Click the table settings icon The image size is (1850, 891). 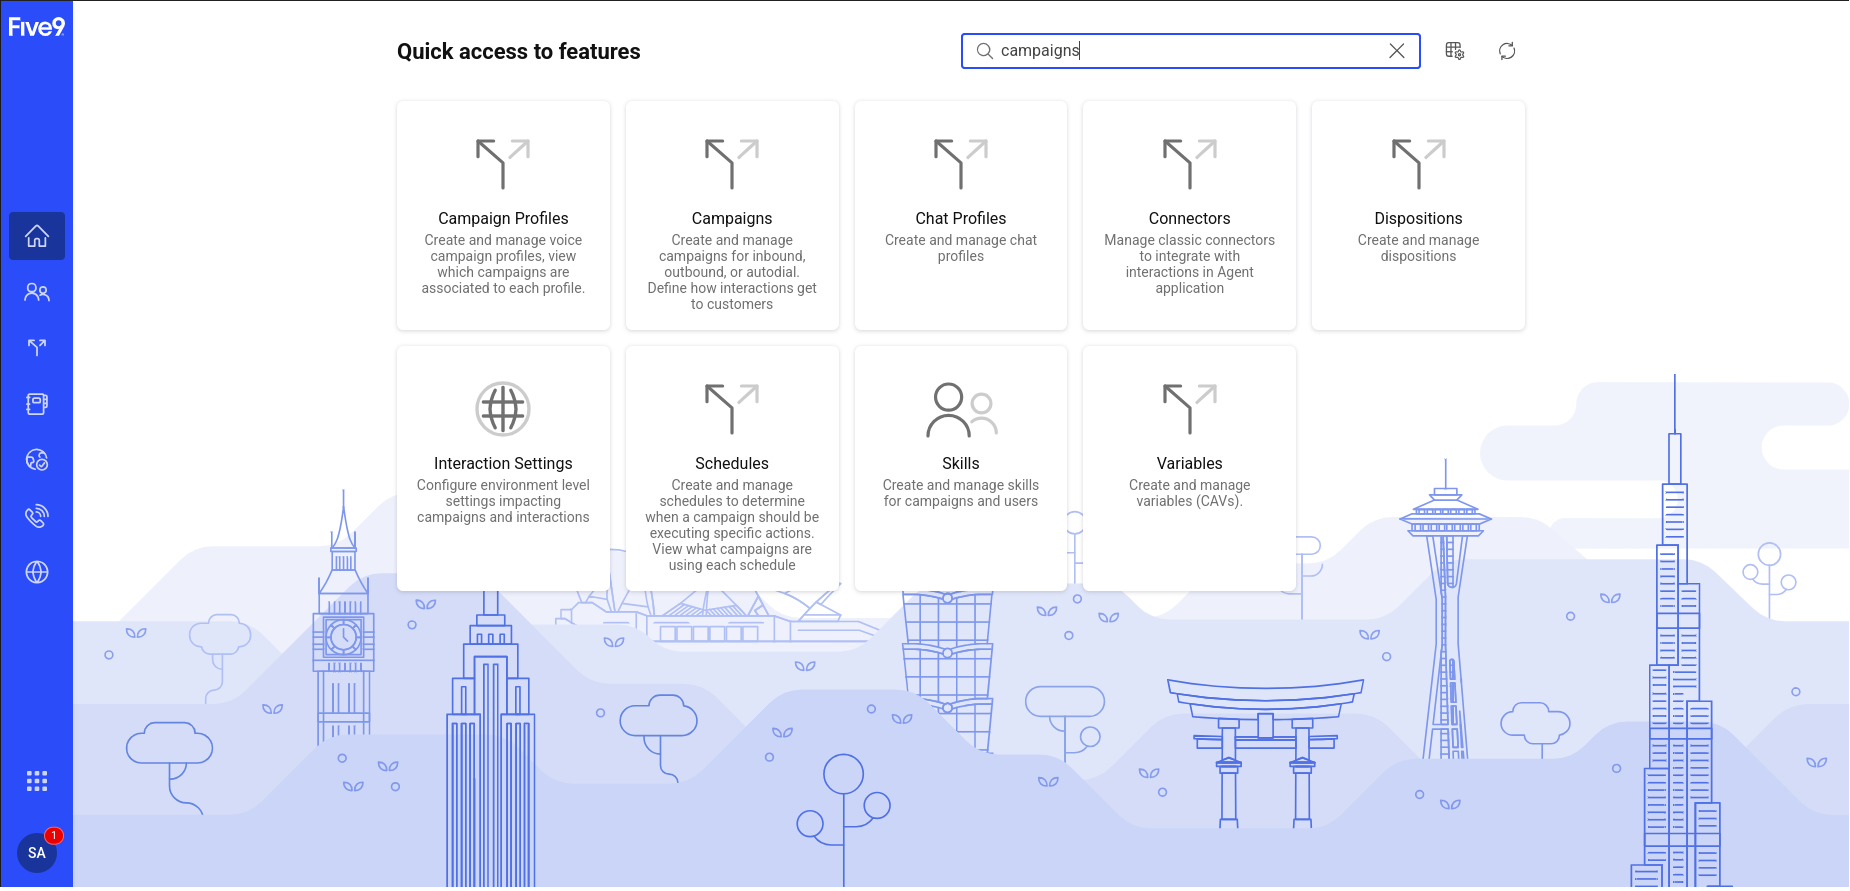[1455, 51]
